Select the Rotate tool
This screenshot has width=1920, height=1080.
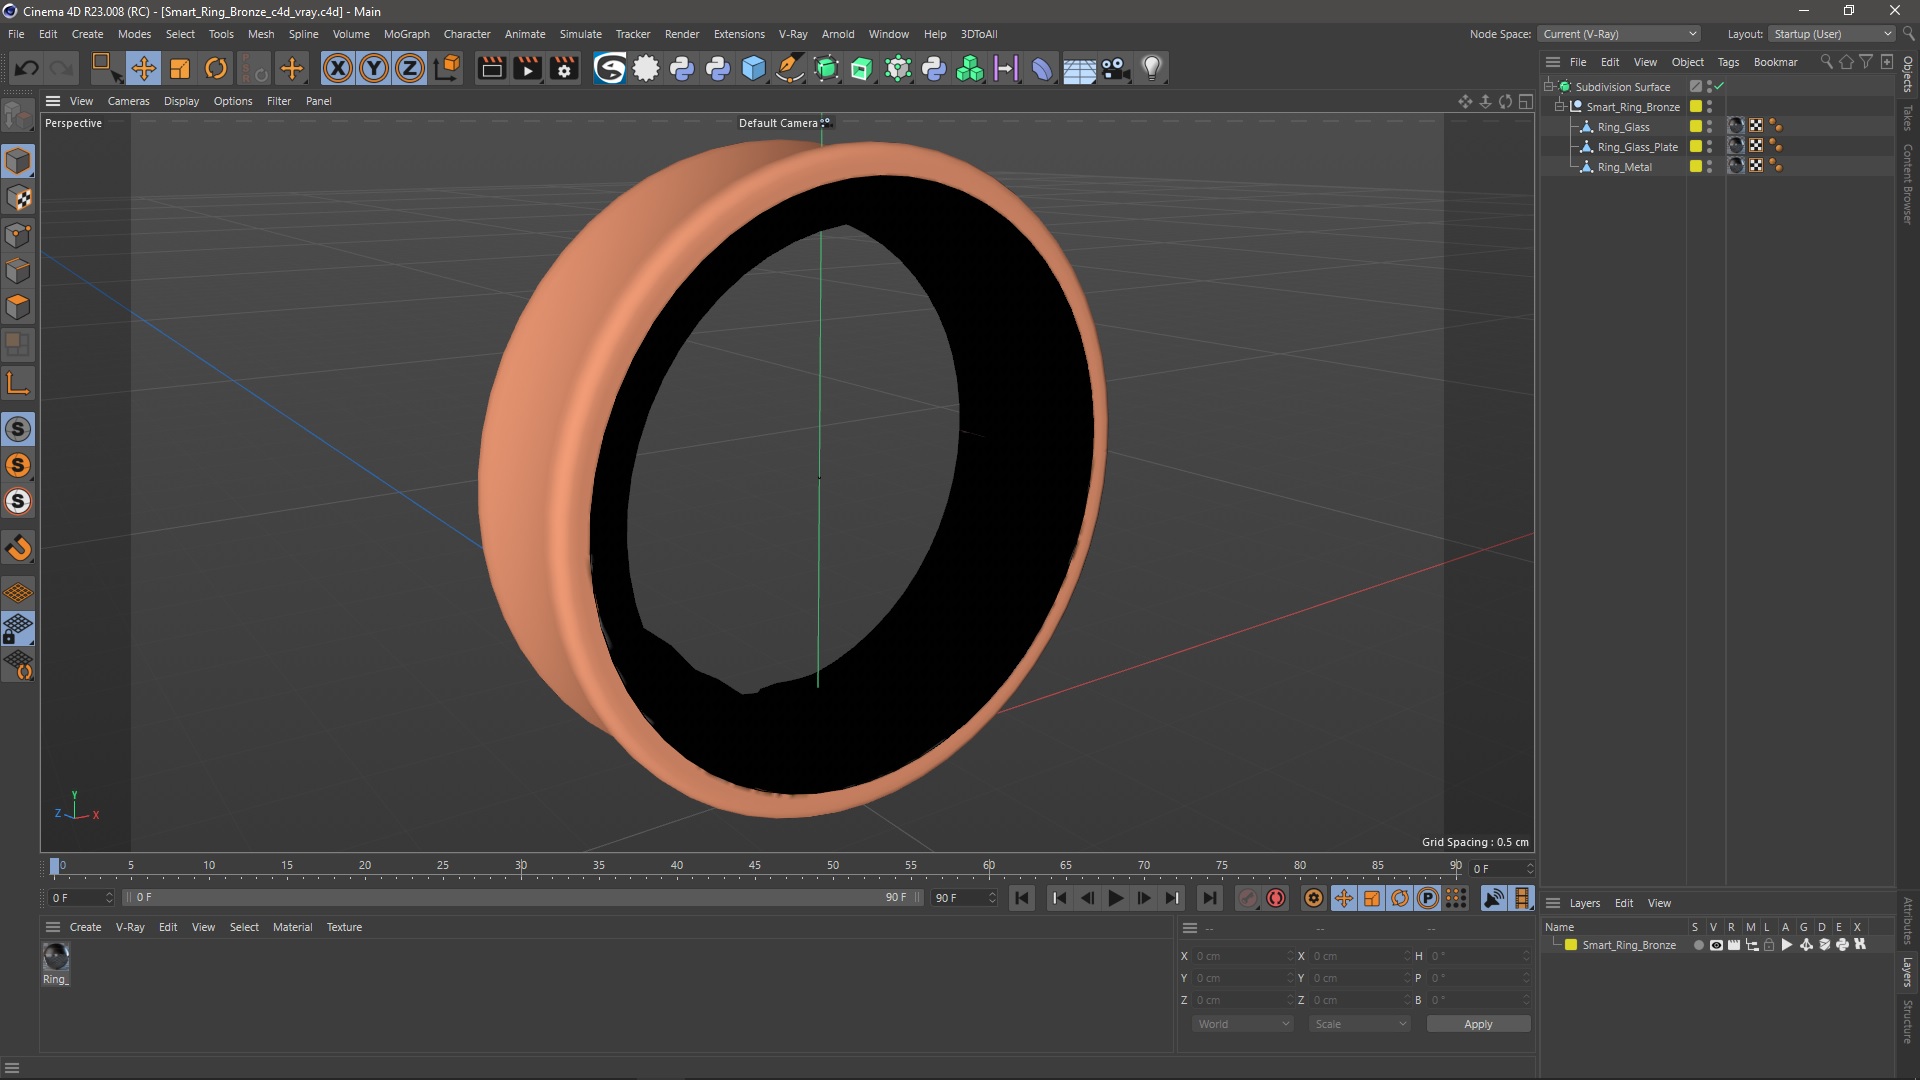coord(216,68)
